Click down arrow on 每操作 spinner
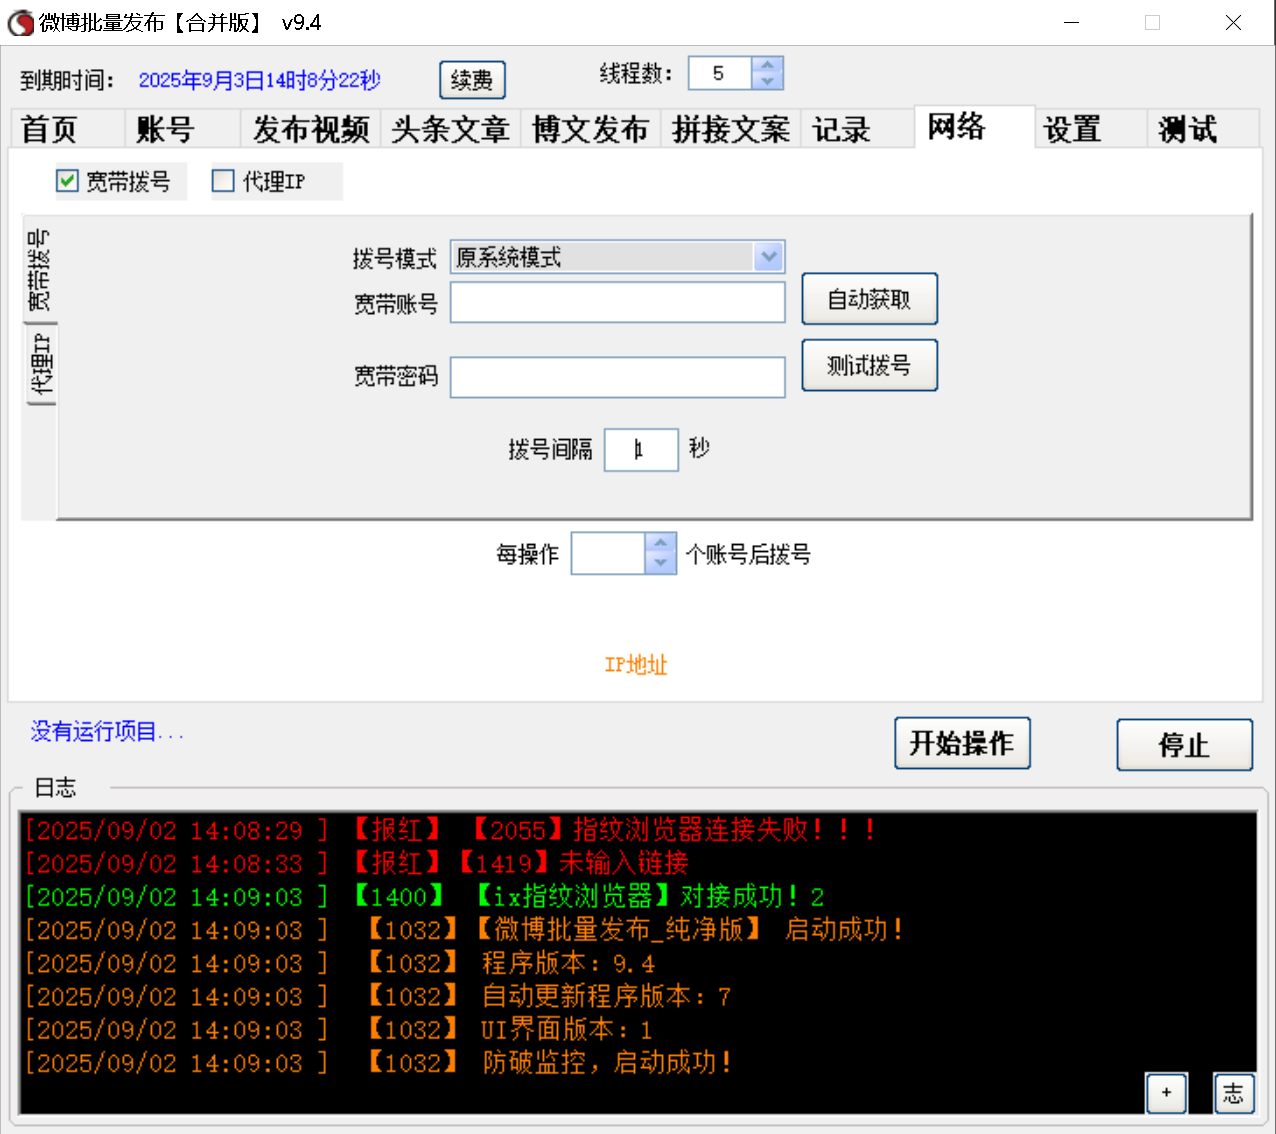This screenshot has width=1276, height=1134. (660, 562)
